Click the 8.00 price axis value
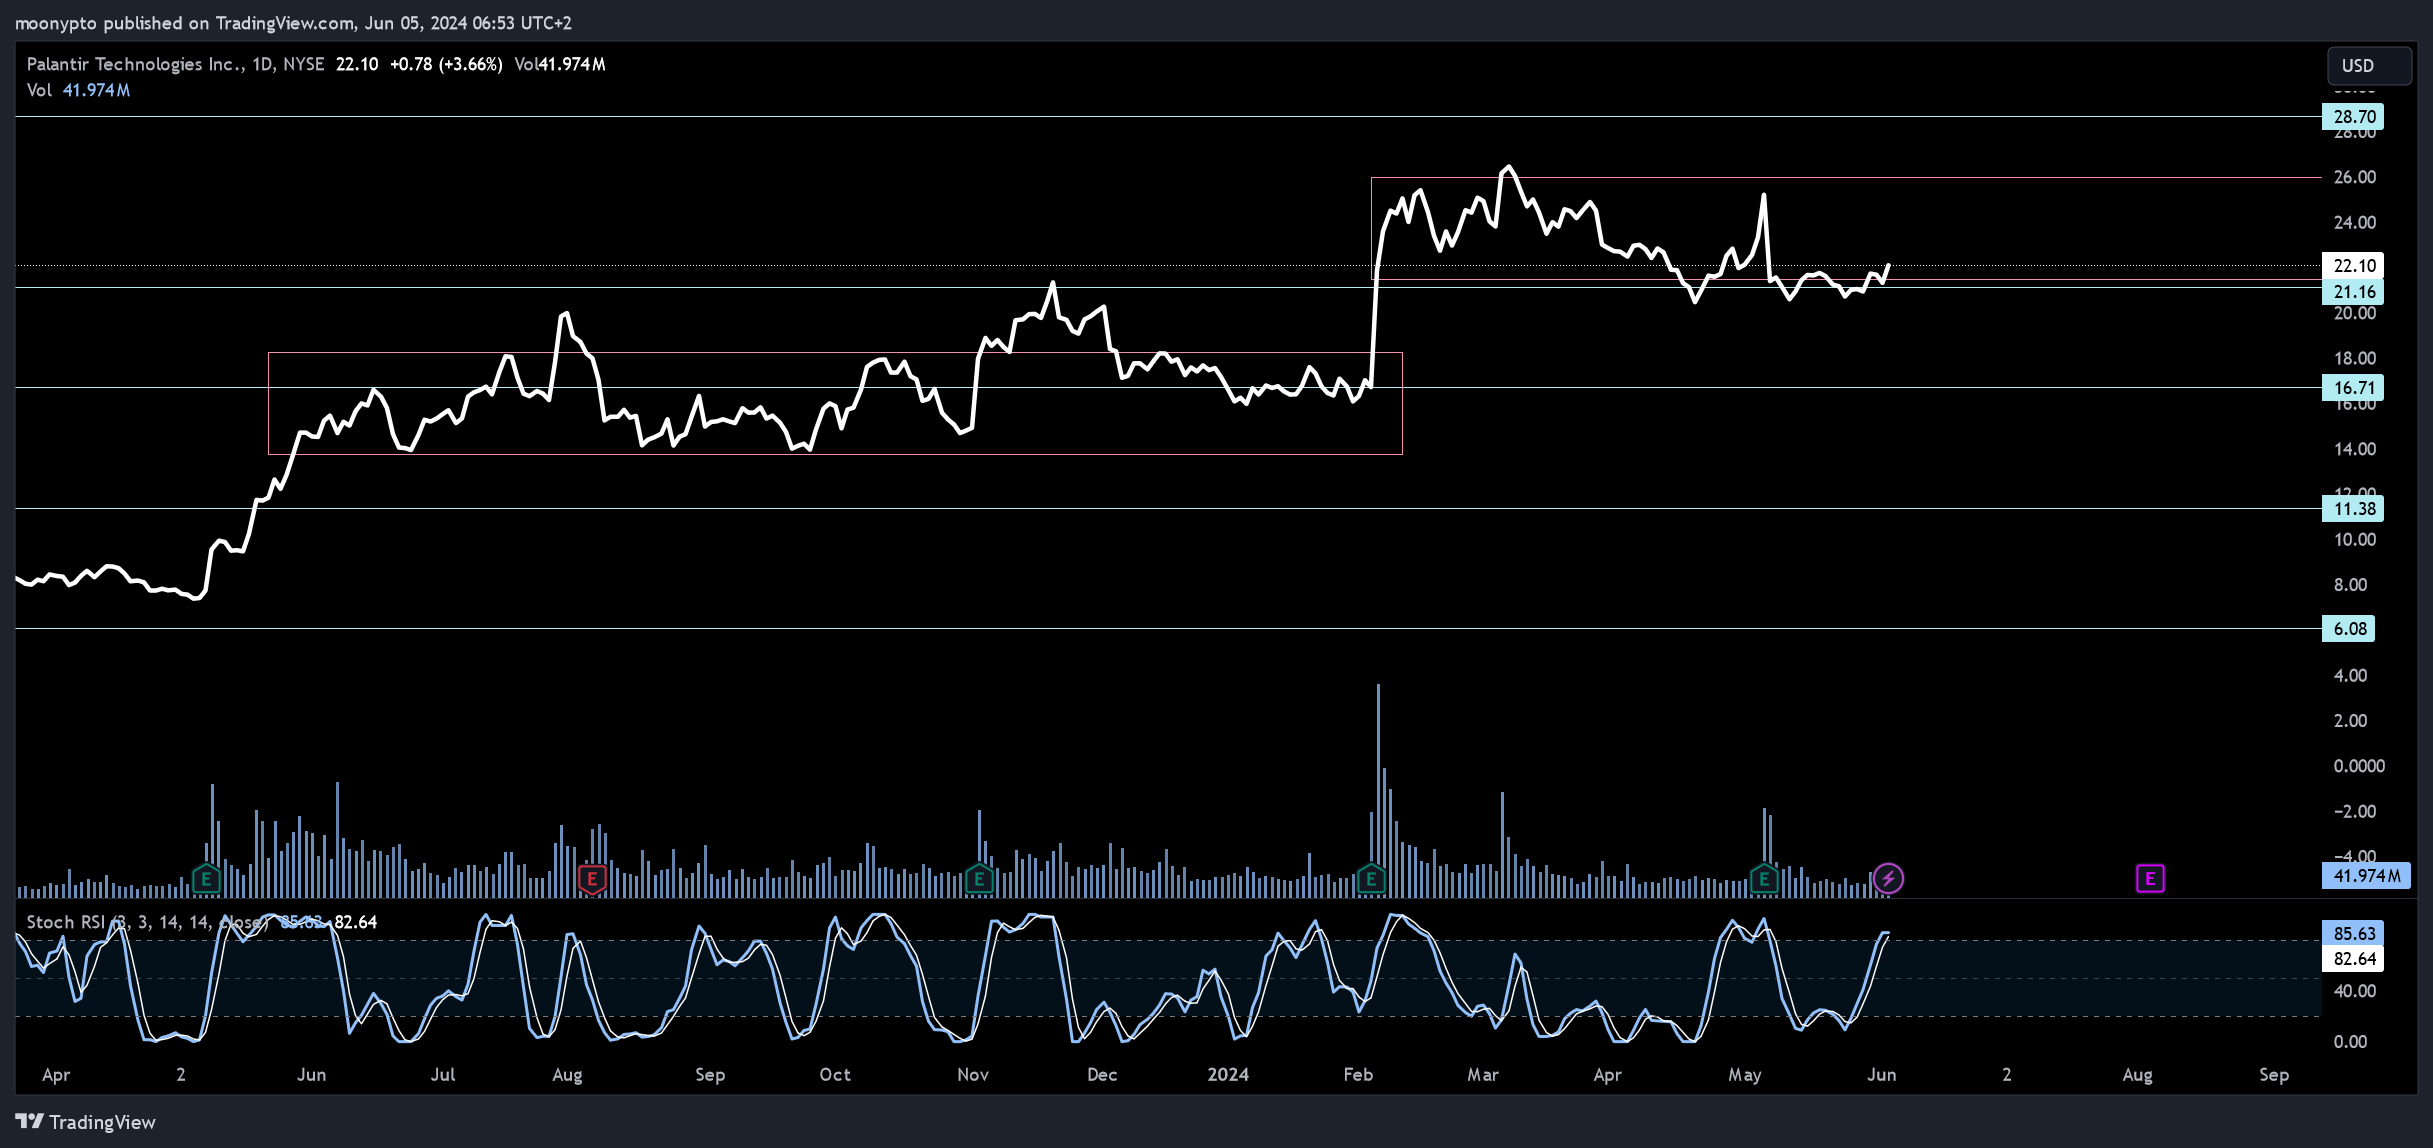This screenshot has width=2433, height=1148. (2350, 585)
